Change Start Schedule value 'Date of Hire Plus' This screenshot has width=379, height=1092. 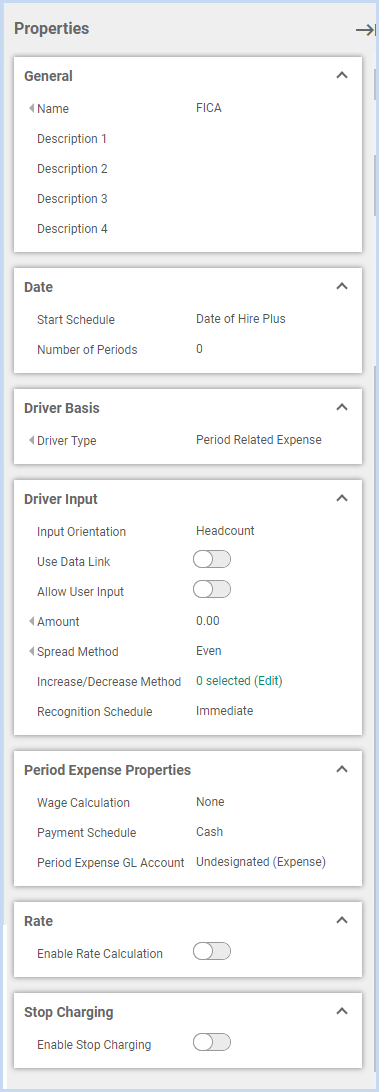(x=241, y=319)
